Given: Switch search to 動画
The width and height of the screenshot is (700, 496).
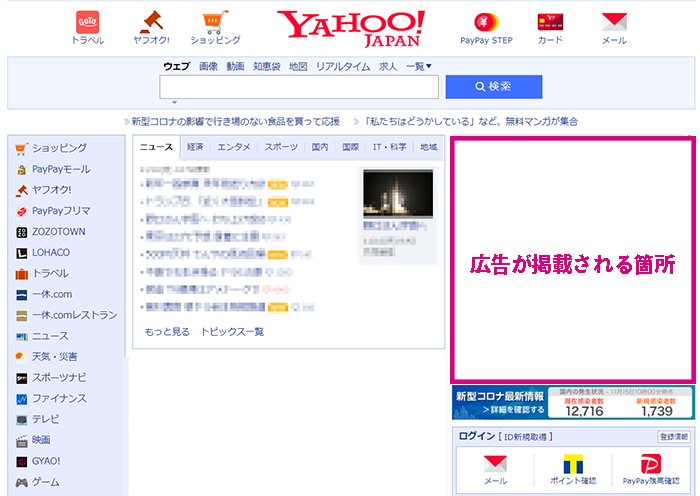Looking at the screenshot, I should tap(235, 67).
